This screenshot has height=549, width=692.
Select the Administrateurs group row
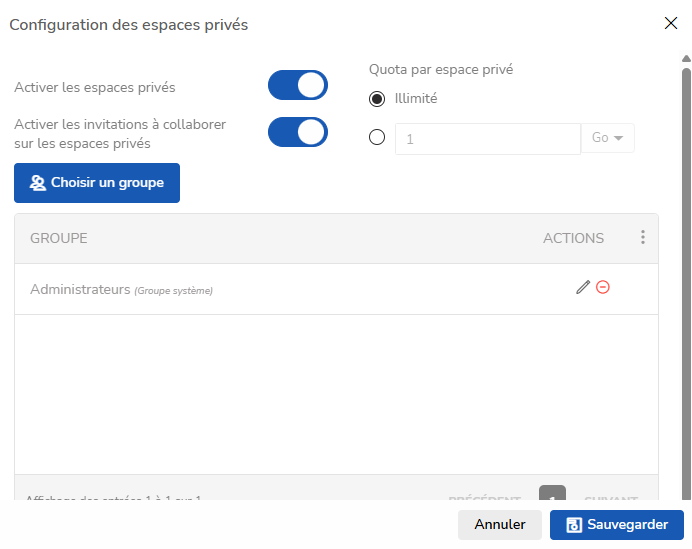point(336,290)
